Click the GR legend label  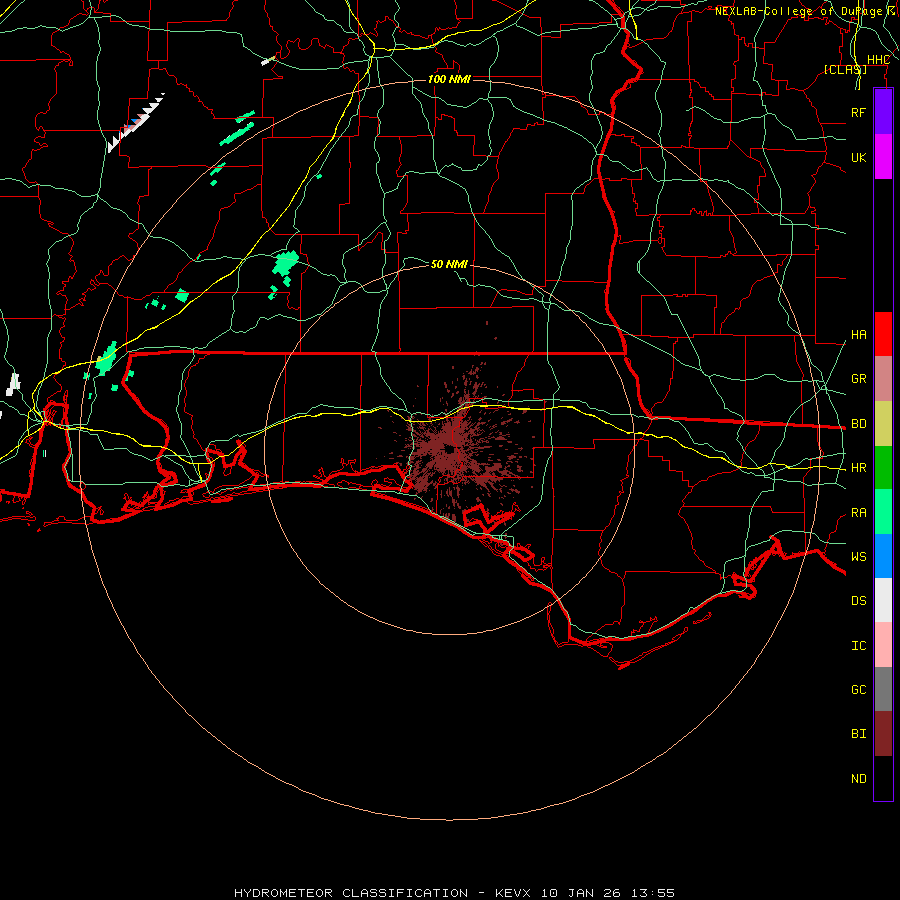click(858, 379)
